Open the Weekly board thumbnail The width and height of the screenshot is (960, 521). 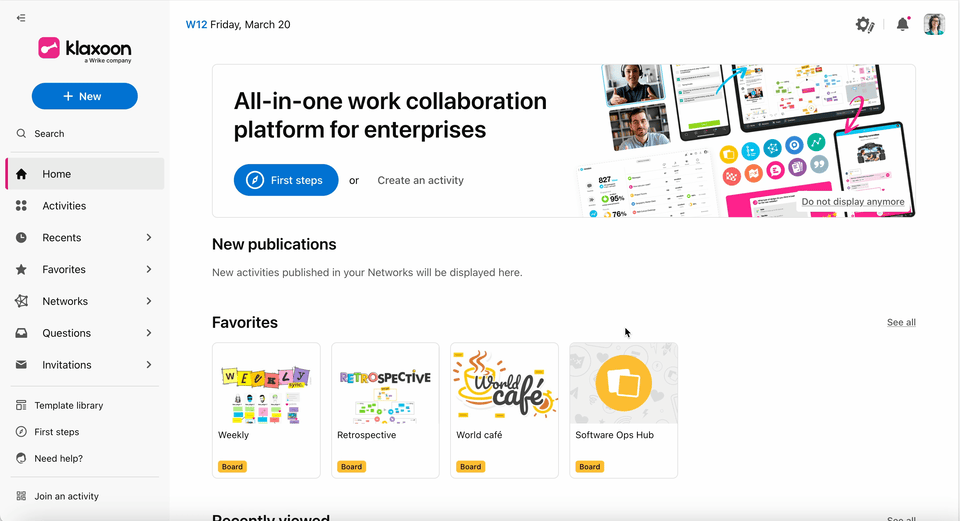pos(266,384)
